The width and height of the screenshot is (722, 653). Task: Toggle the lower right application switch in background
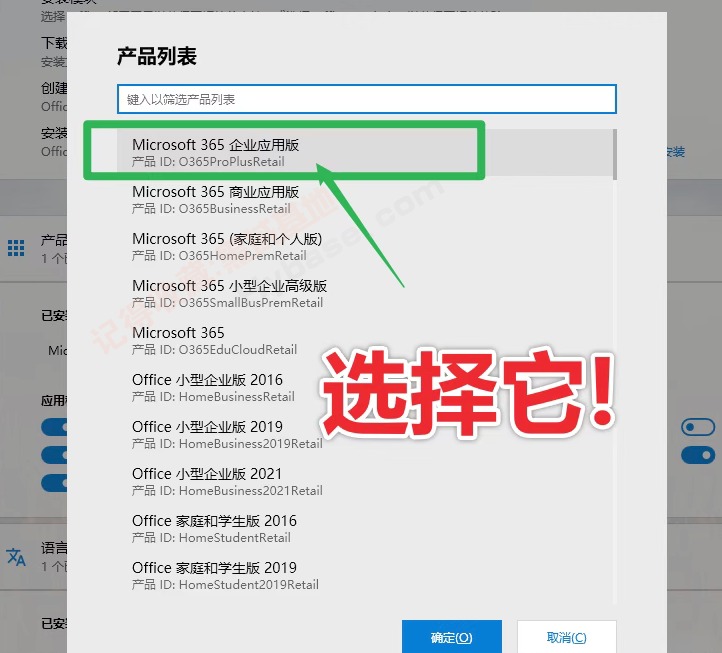click(698, 455)
